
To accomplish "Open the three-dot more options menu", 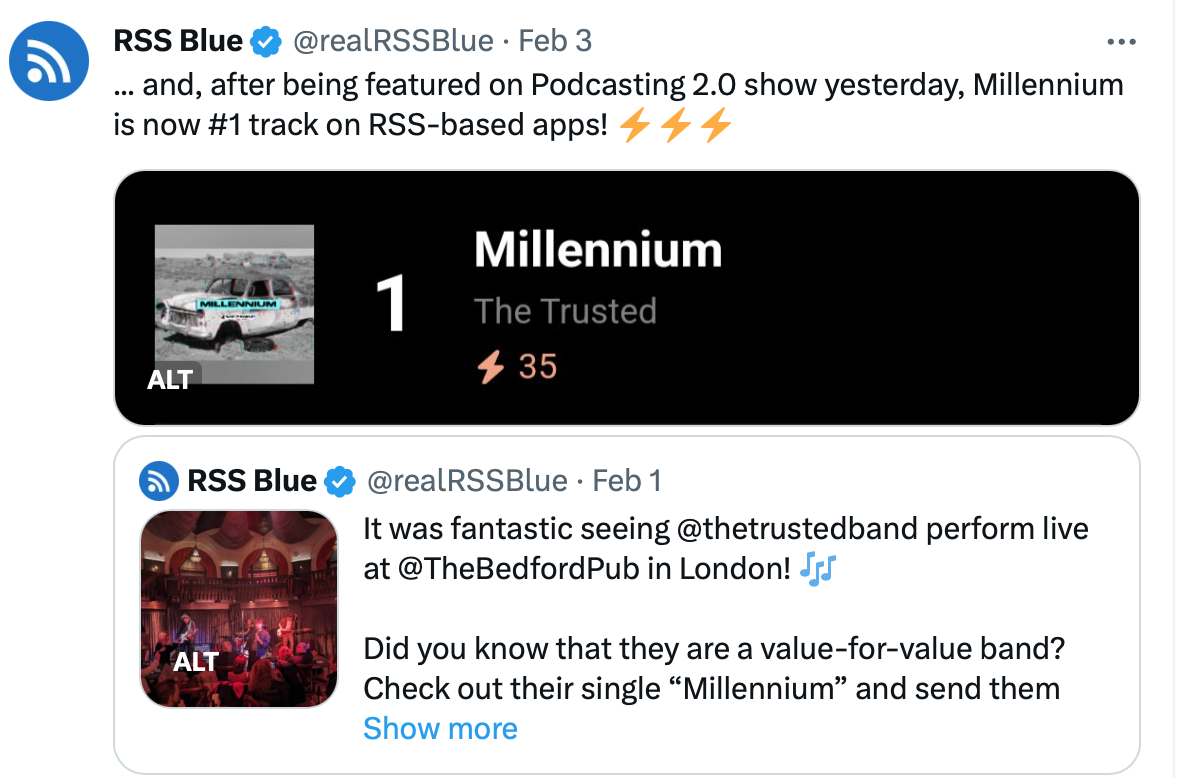I will (1122, 42).
